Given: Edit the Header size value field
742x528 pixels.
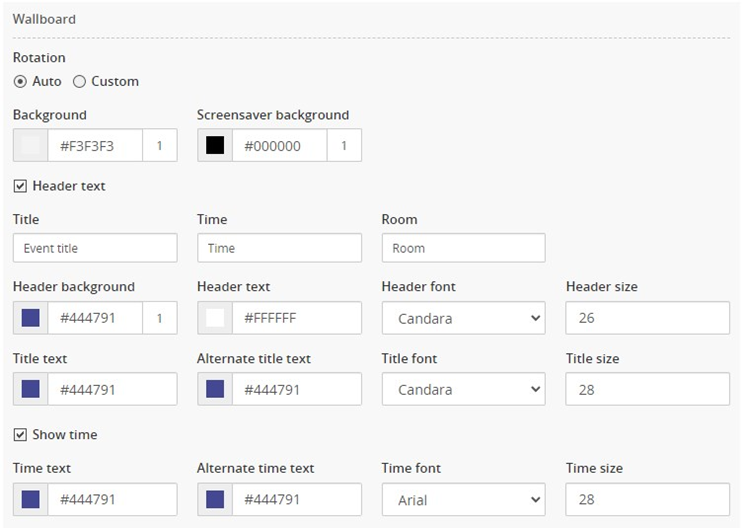Looking at the screenshot, I should [x=647, y=318].
